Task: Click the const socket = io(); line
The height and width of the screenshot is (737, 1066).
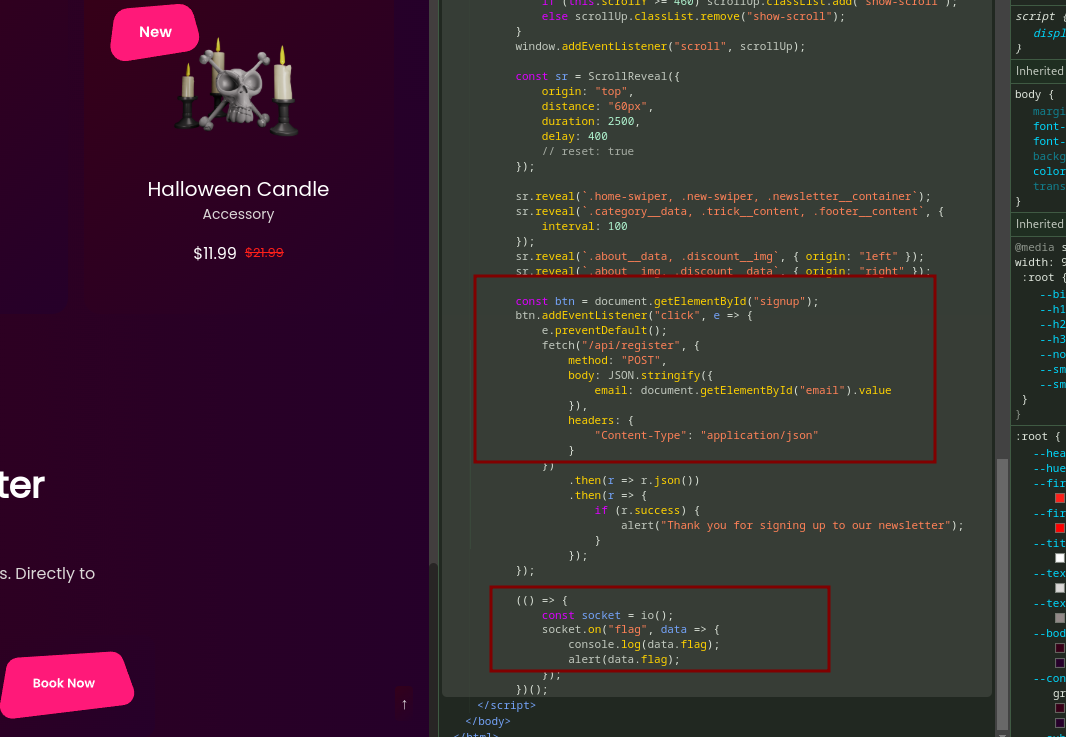Action: (x=607, y=615)
